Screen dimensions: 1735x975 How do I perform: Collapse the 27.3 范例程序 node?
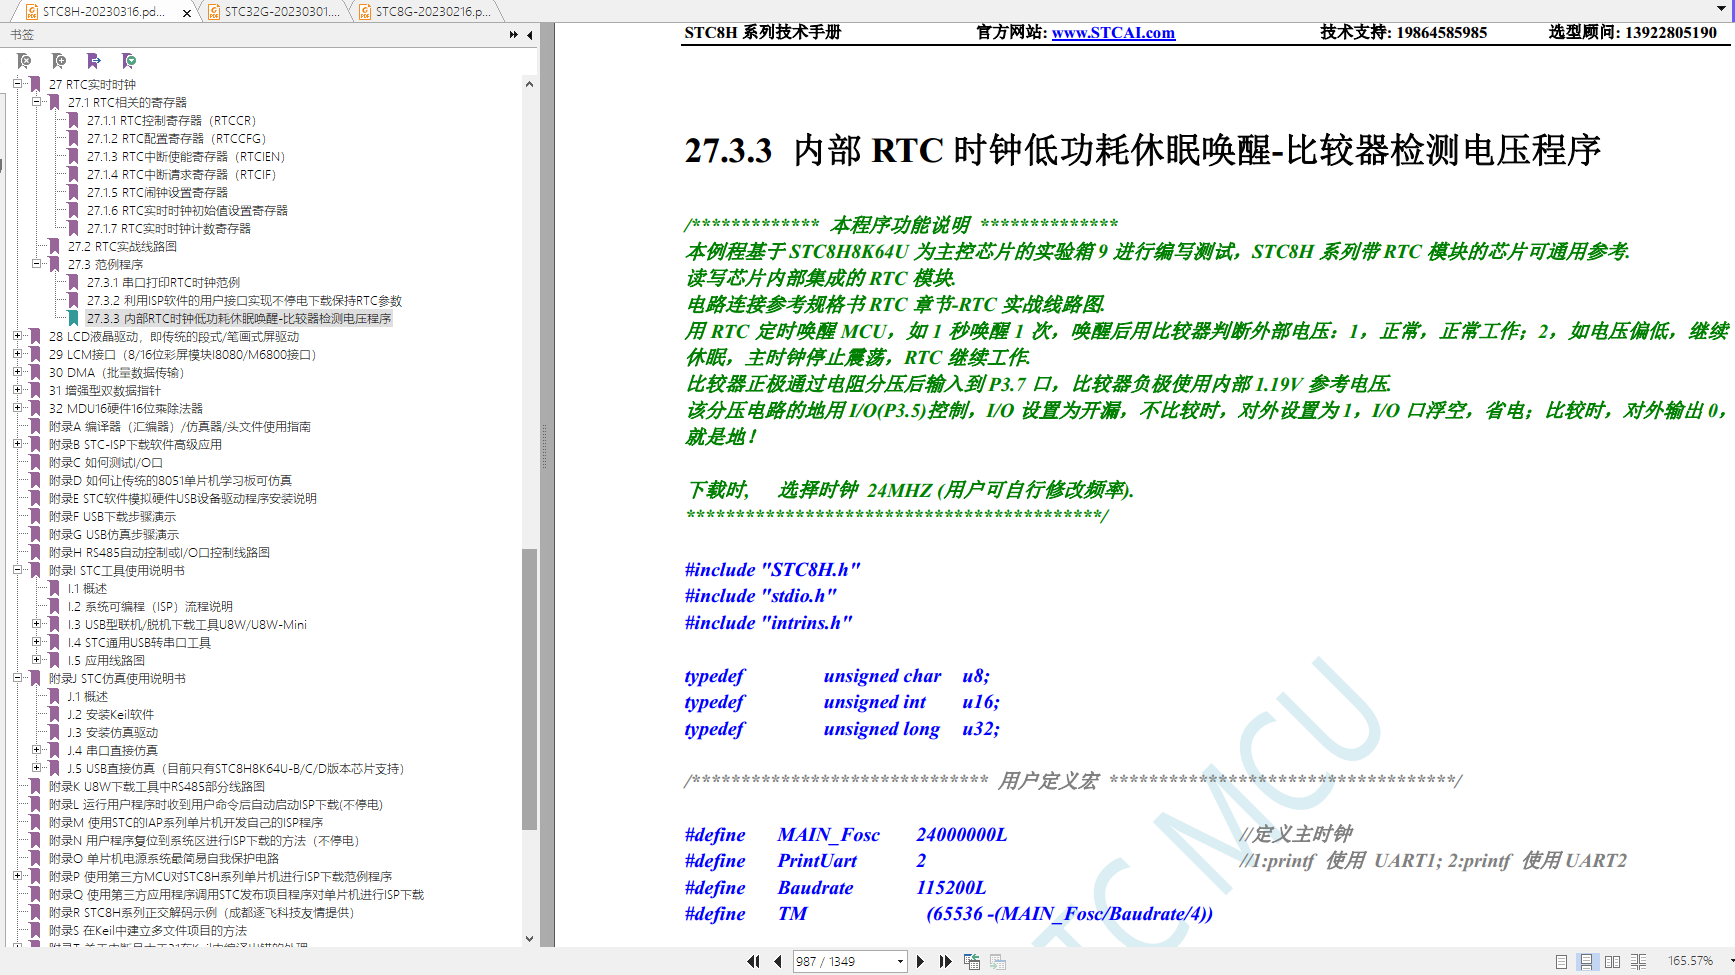pos(36,264)
